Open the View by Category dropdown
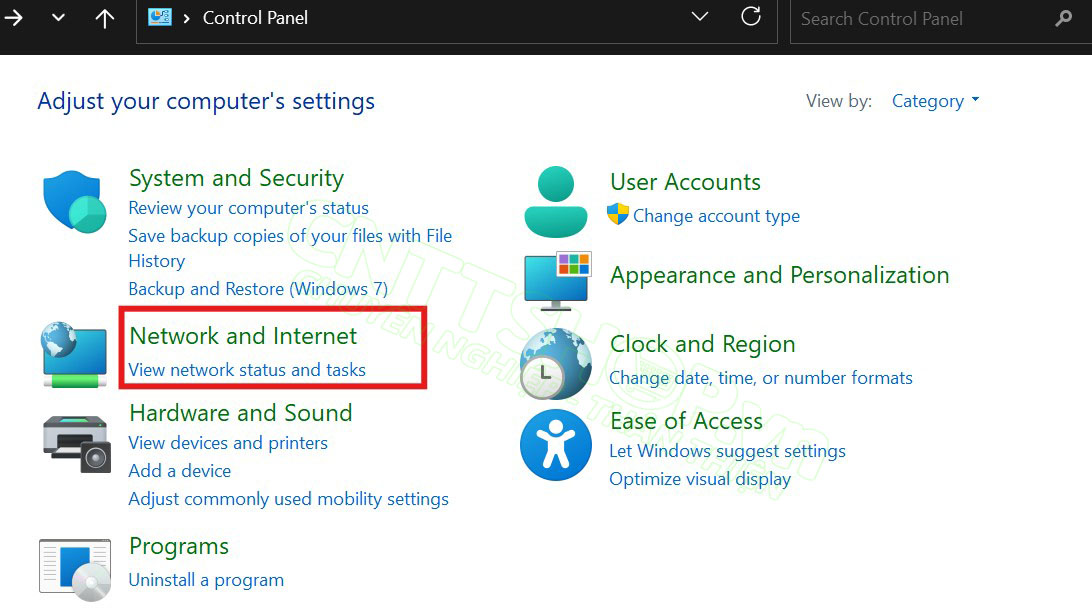The width and height of the screenshot is (1092, 610). click(936, 101)
